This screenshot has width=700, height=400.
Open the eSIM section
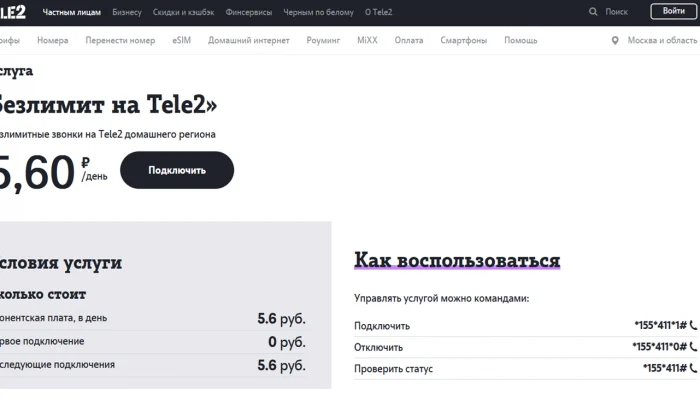pyautogui.click(x=181, y=40)
